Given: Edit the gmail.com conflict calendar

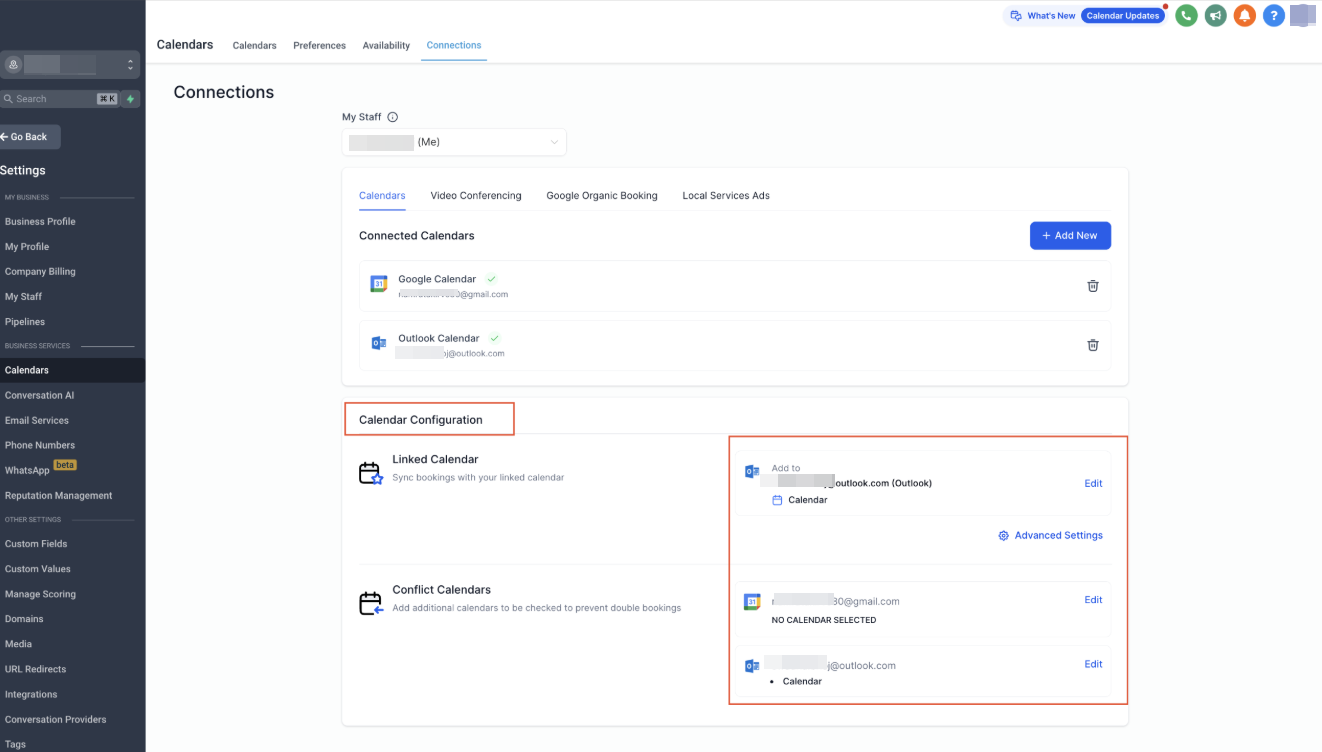Looking at the screenshot, I should [1093, 600].
